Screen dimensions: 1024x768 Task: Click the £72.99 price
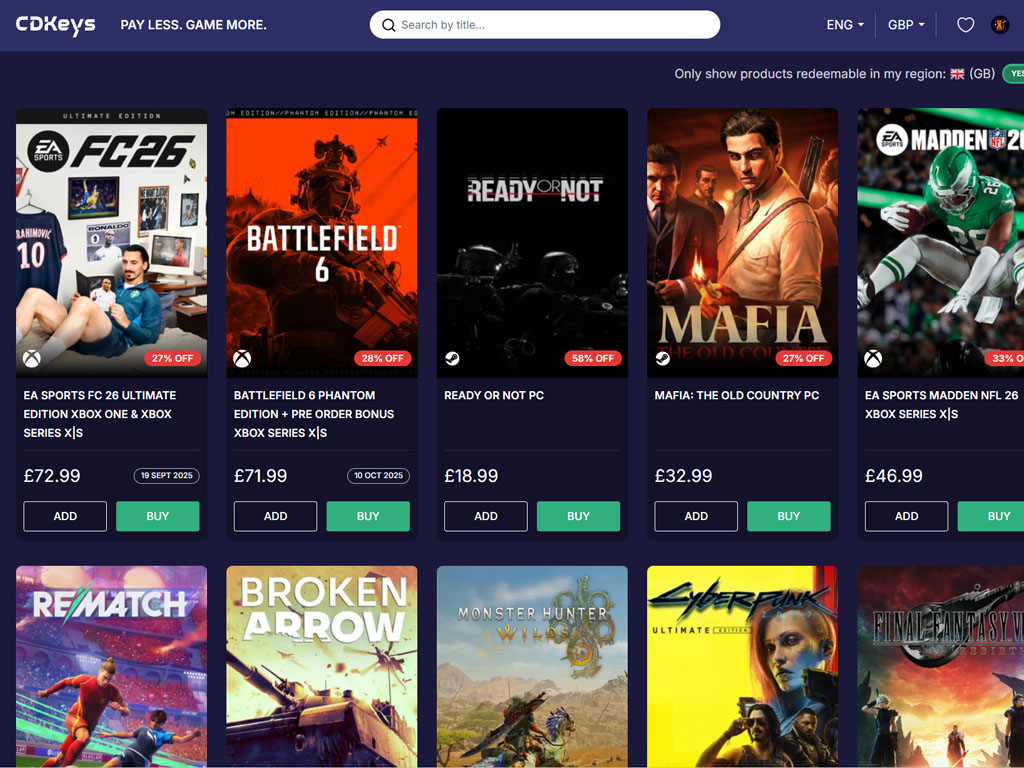52,475
